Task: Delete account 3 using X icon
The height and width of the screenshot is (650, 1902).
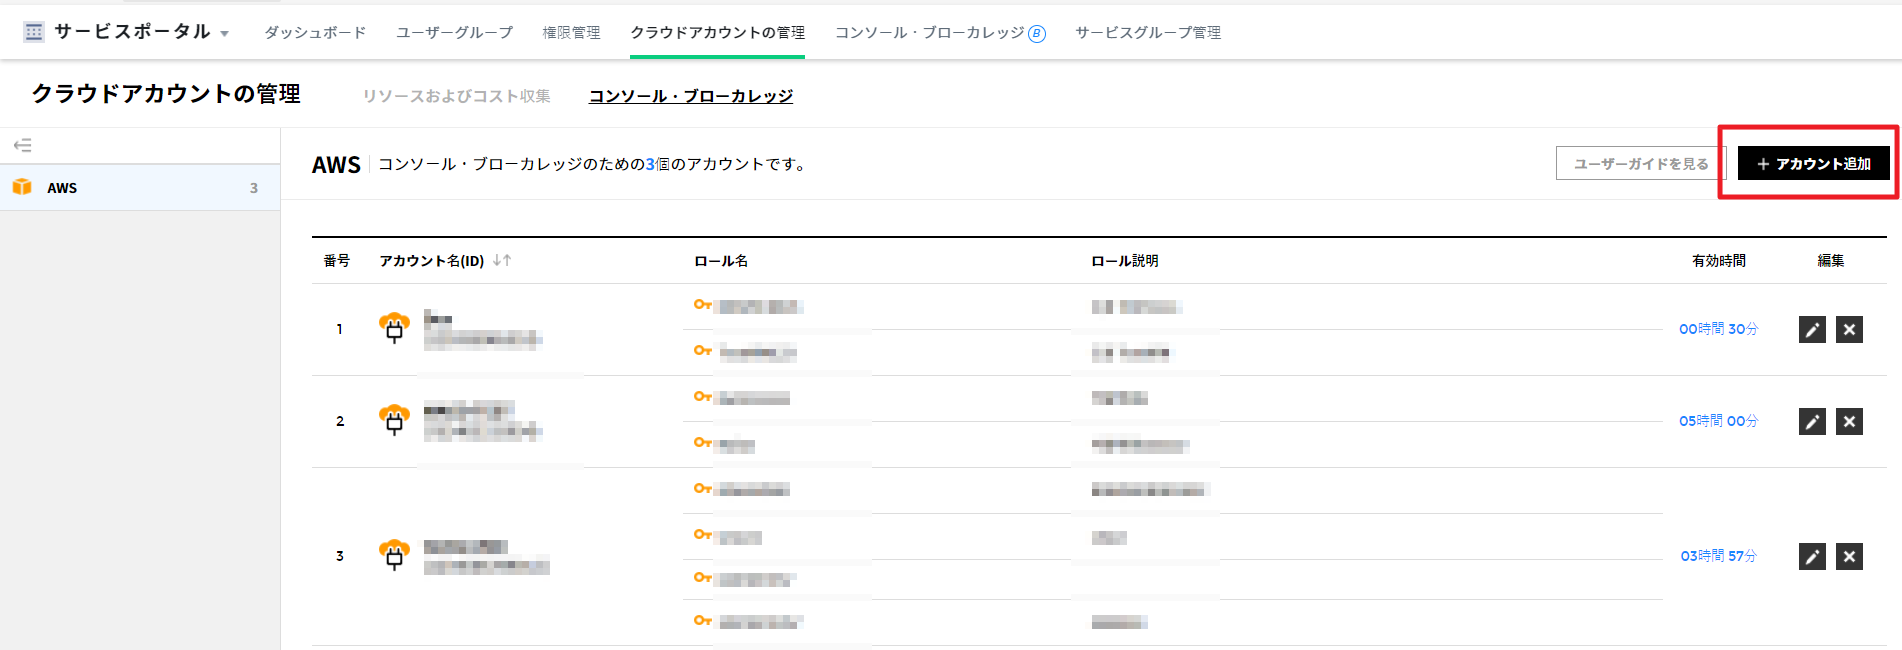Action: [x=1849, y=557]
